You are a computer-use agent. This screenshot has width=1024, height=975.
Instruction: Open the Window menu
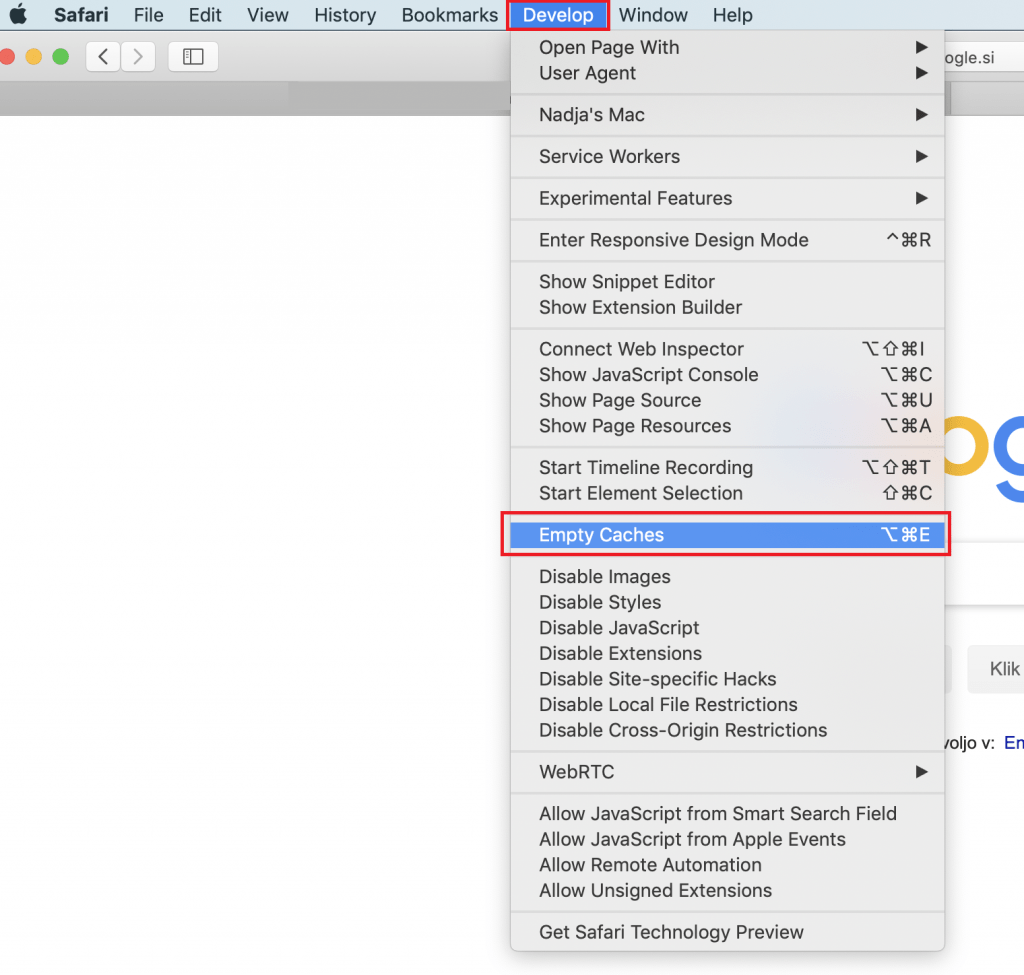pos(653,14)
